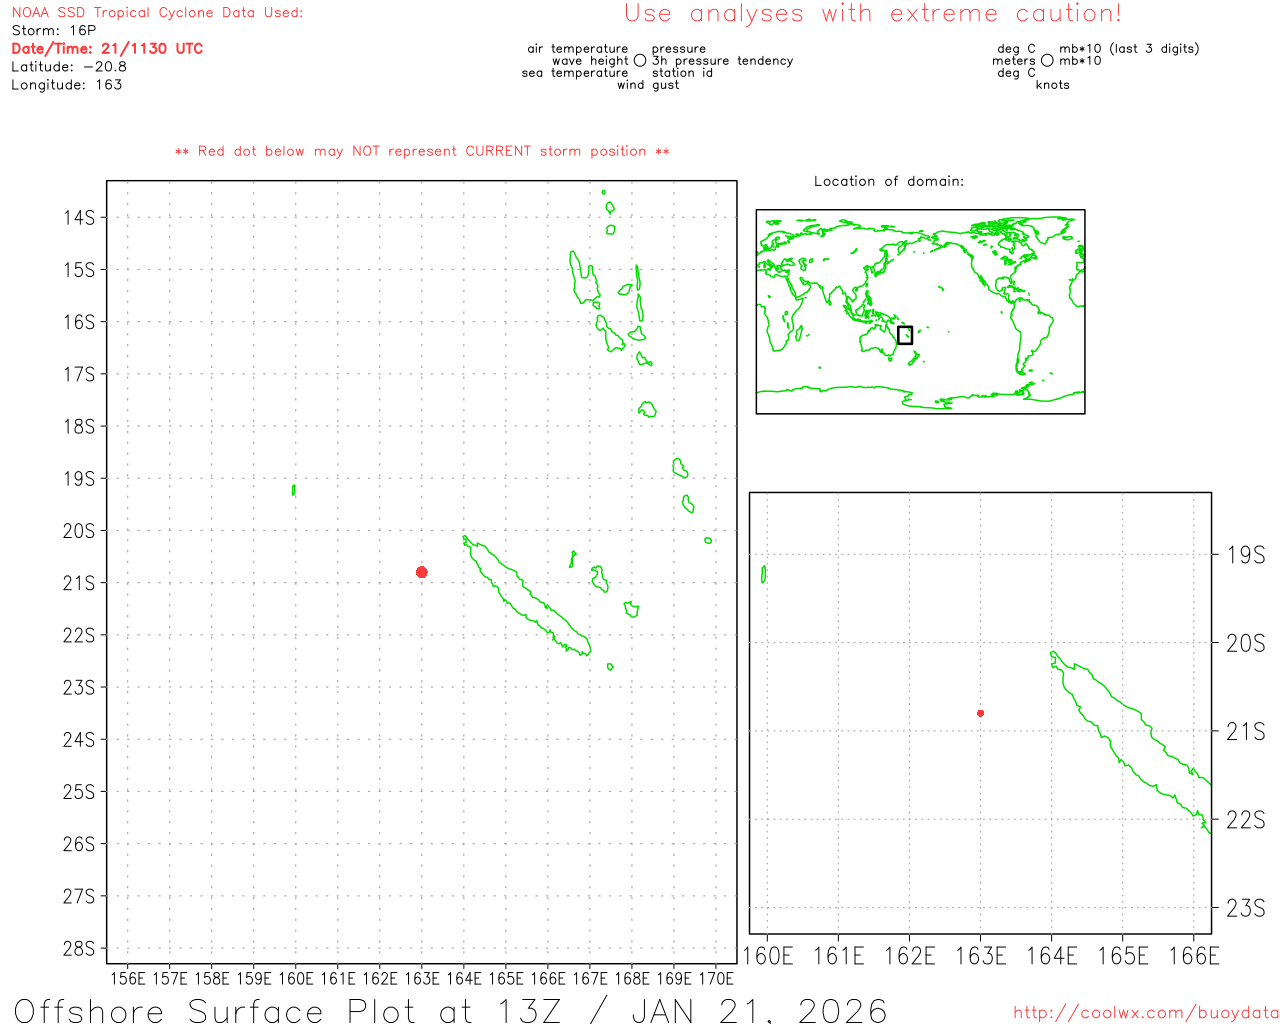Open the coolwx.com buoydata link
Viewport: 1280px width, 1024px height.
1145,1013
